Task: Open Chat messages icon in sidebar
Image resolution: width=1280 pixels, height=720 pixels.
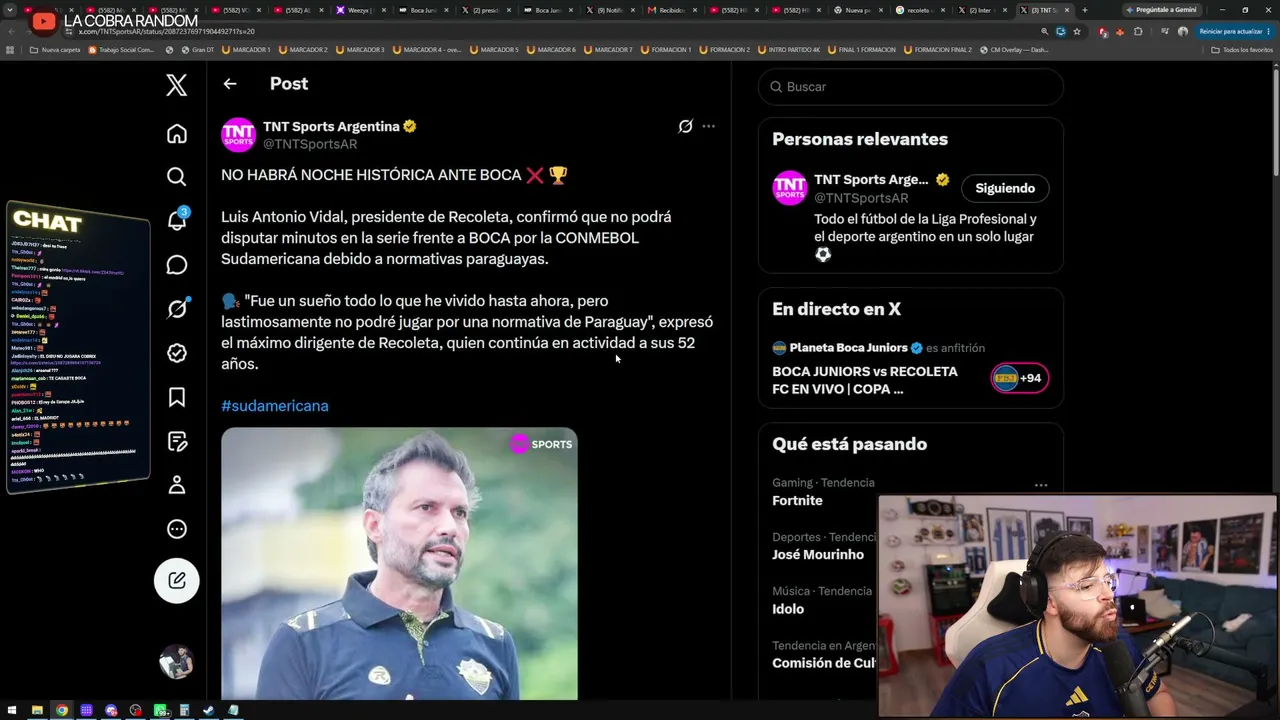Action: coord(177,265)
